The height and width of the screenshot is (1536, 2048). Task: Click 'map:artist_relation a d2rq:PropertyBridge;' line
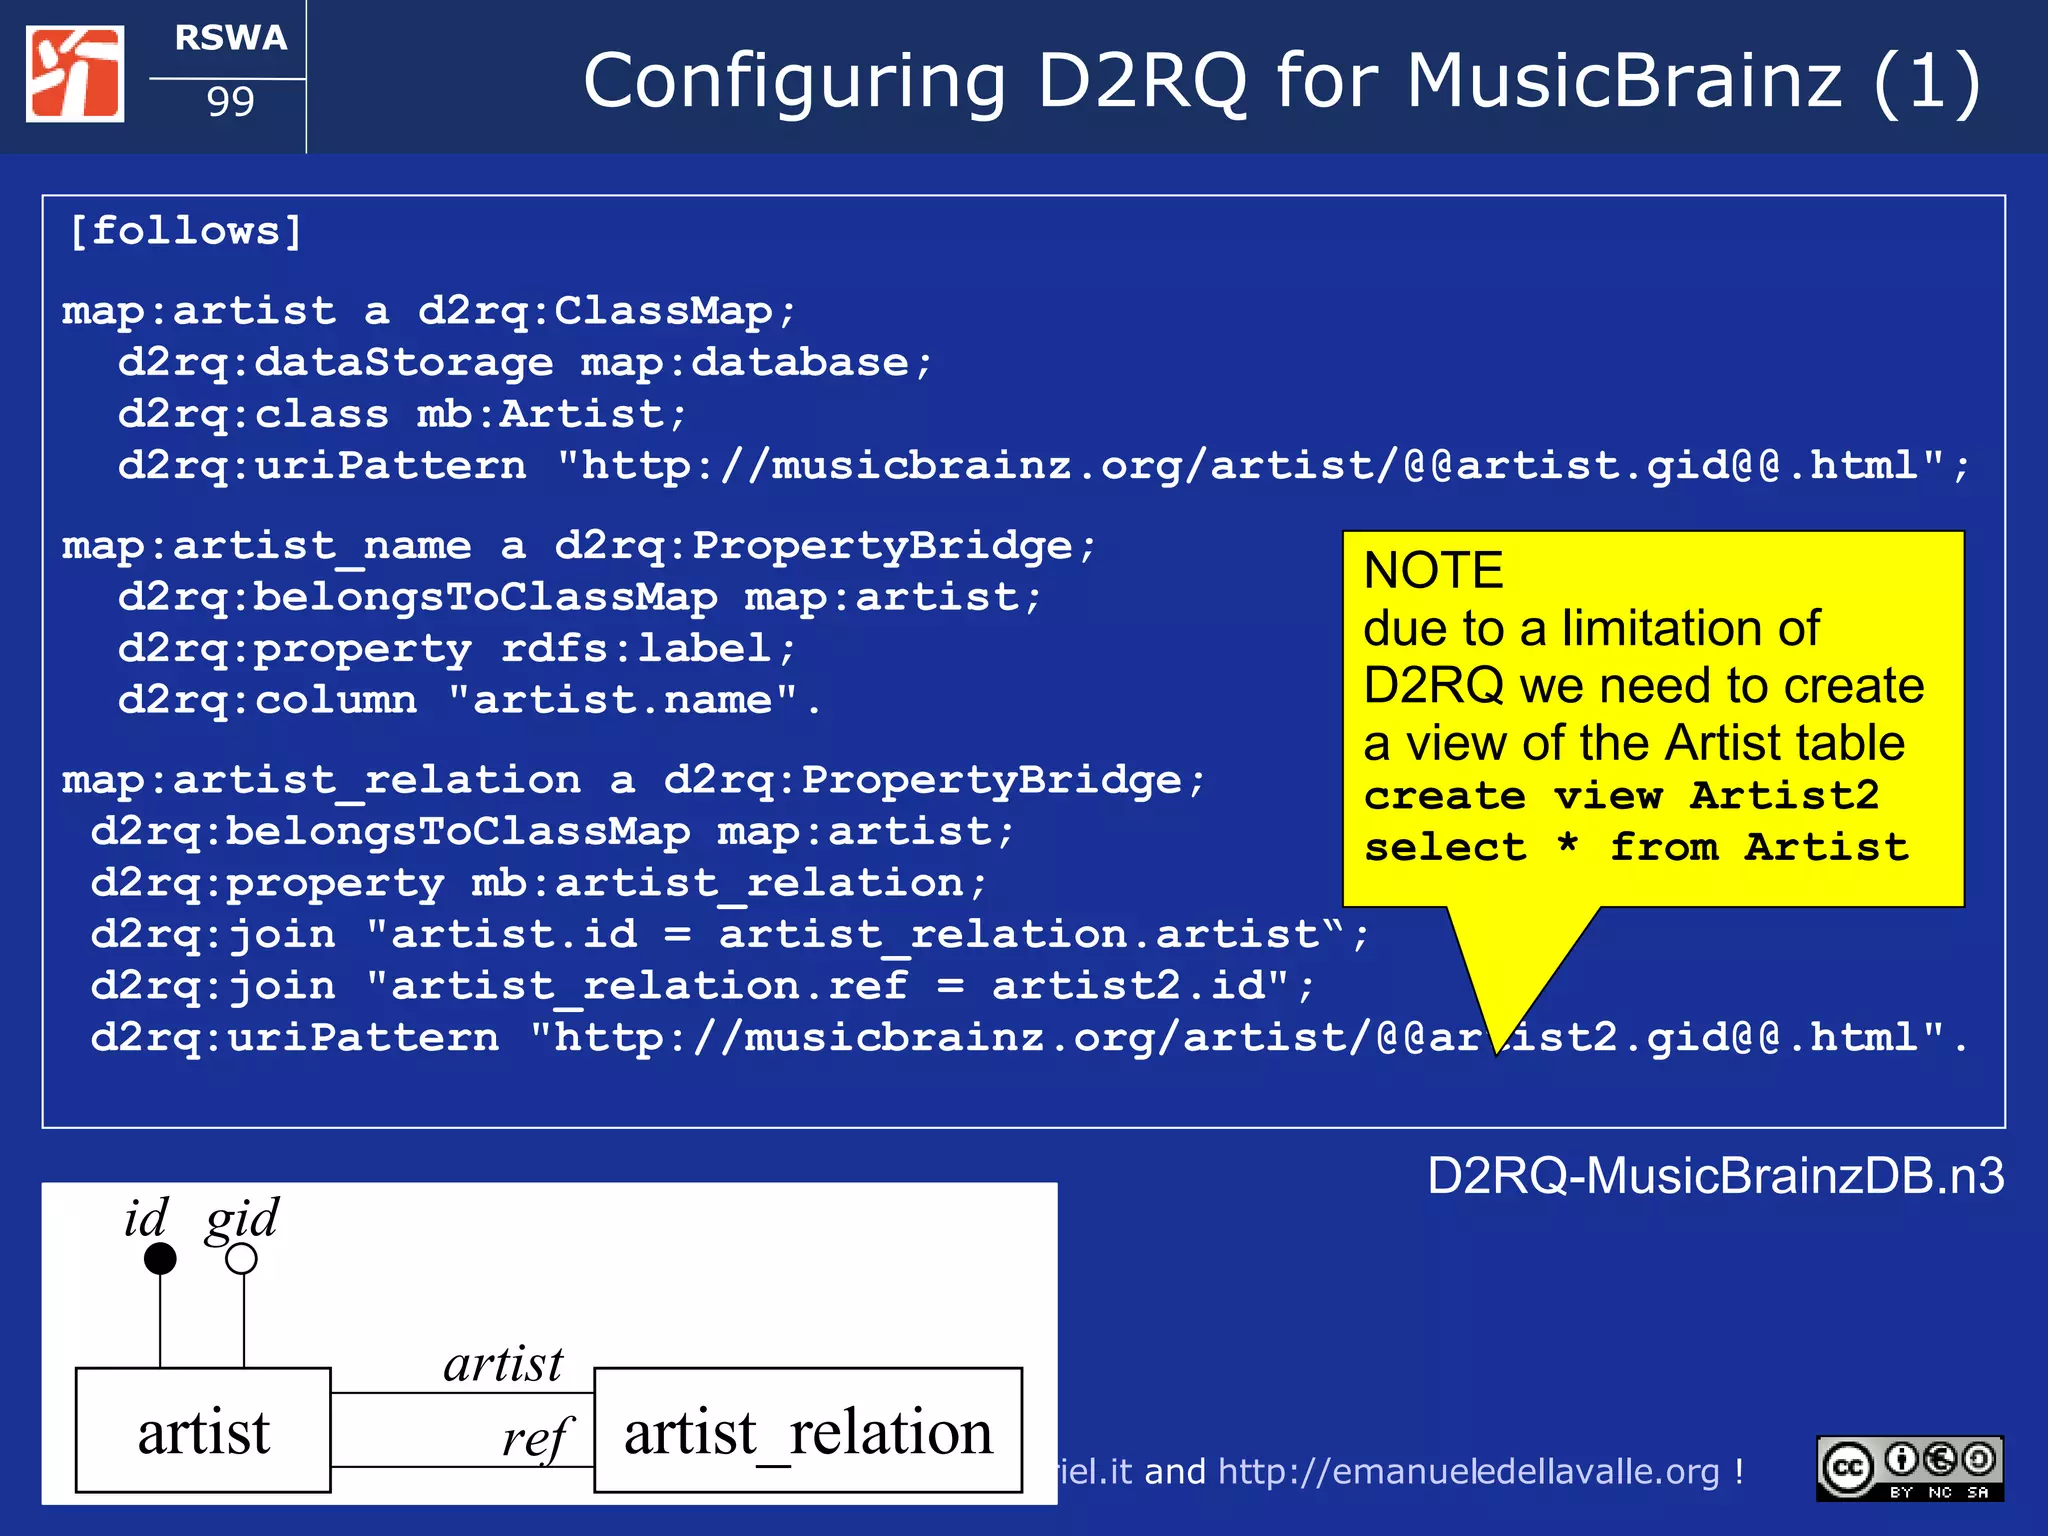[x=634, y=780]
